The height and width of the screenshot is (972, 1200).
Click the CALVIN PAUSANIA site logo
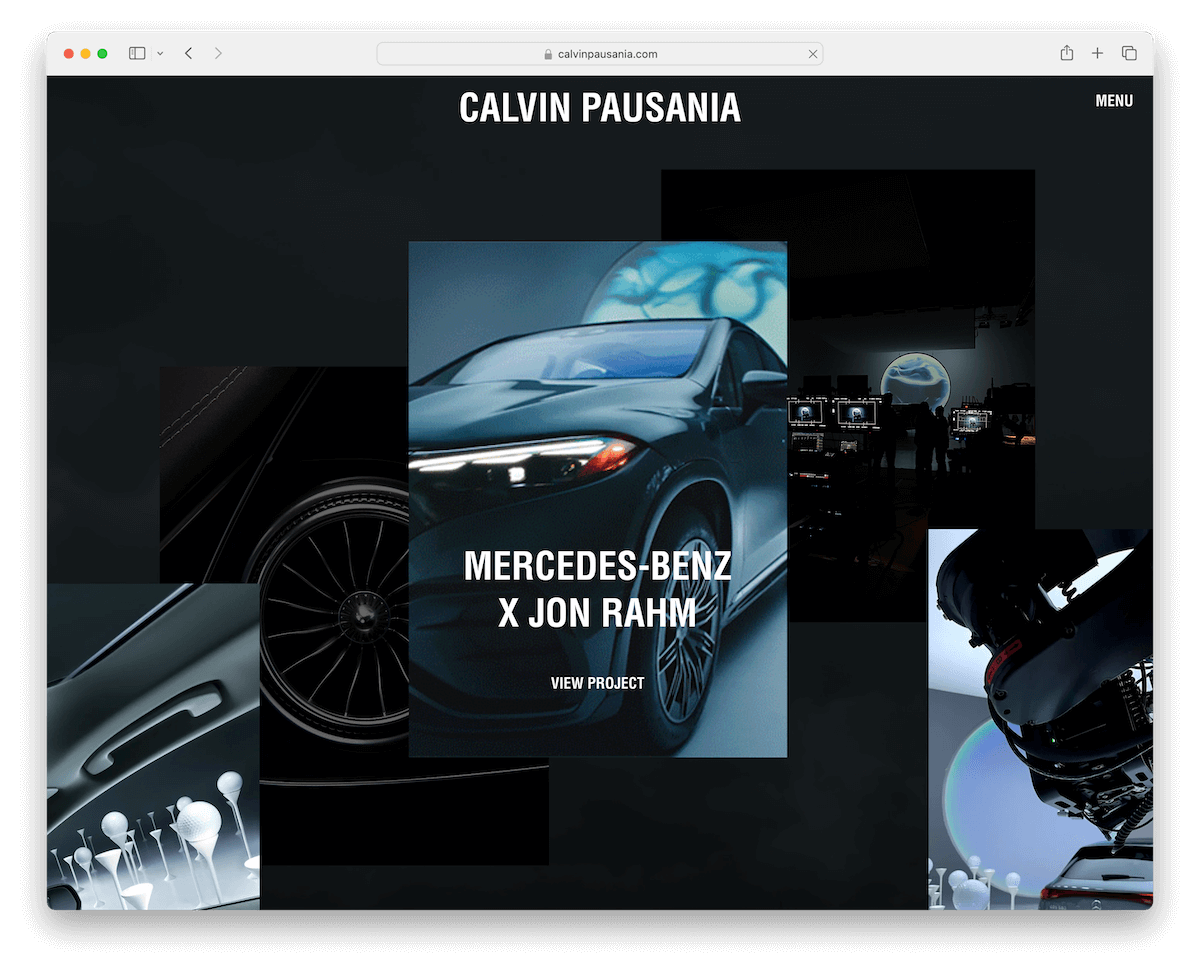(x=600, y=108)
